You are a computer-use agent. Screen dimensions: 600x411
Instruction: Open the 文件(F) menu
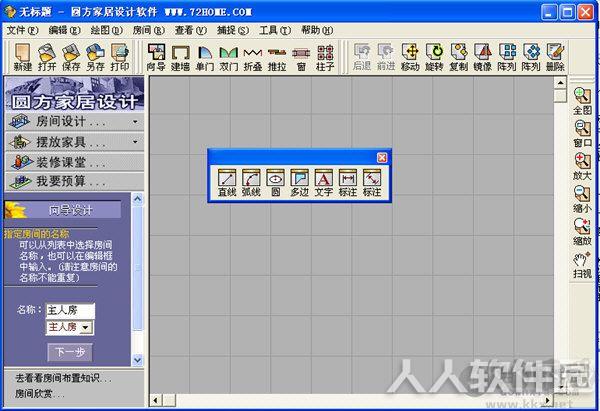tap(23, 30)
